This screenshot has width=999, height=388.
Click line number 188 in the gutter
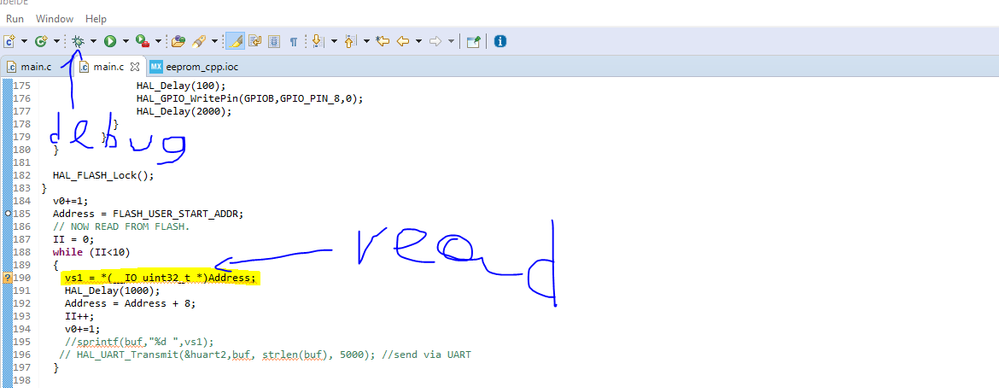(22, 252)
